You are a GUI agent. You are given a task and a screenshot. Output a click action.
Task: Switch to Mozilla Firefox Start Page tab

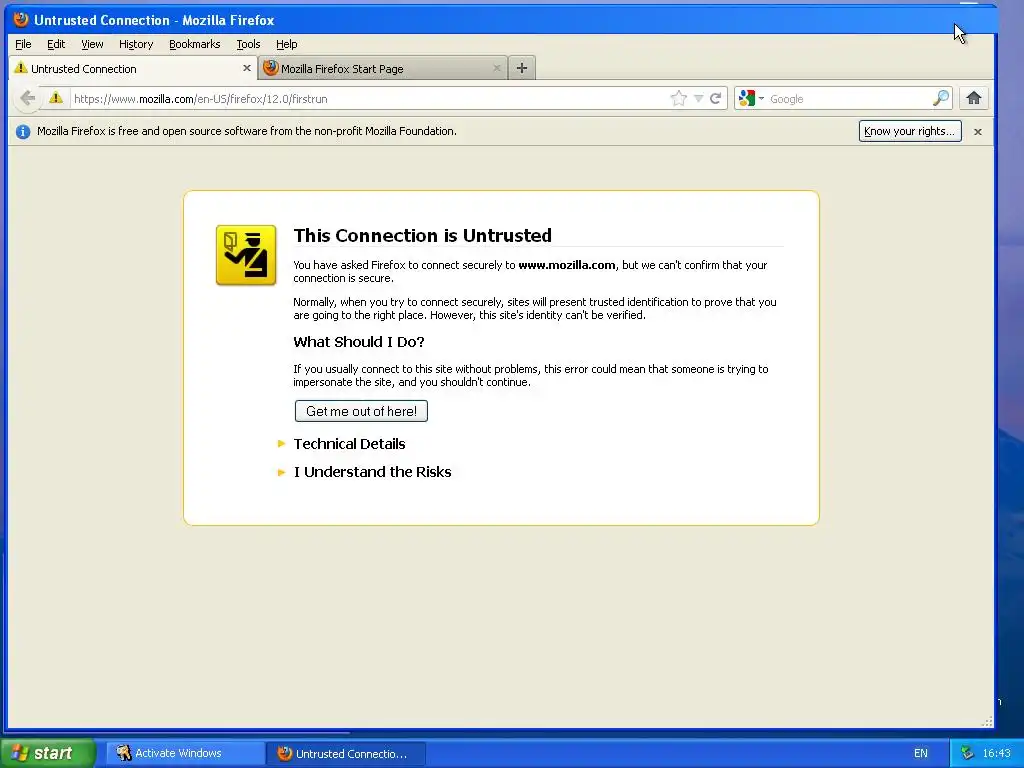click(383, 68)
